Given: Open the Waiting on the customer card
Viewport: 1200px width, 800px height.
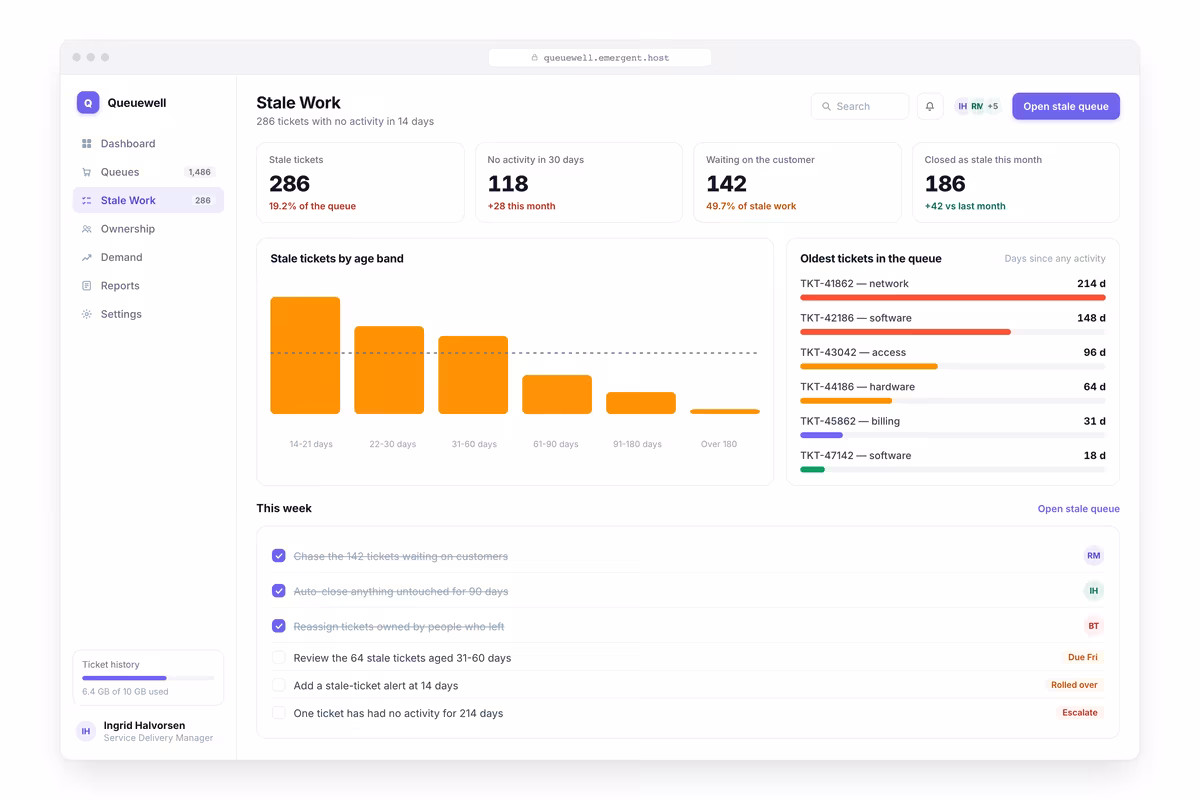Looking at the screenshot, I should pyautogui.click(x=797, y=182).
